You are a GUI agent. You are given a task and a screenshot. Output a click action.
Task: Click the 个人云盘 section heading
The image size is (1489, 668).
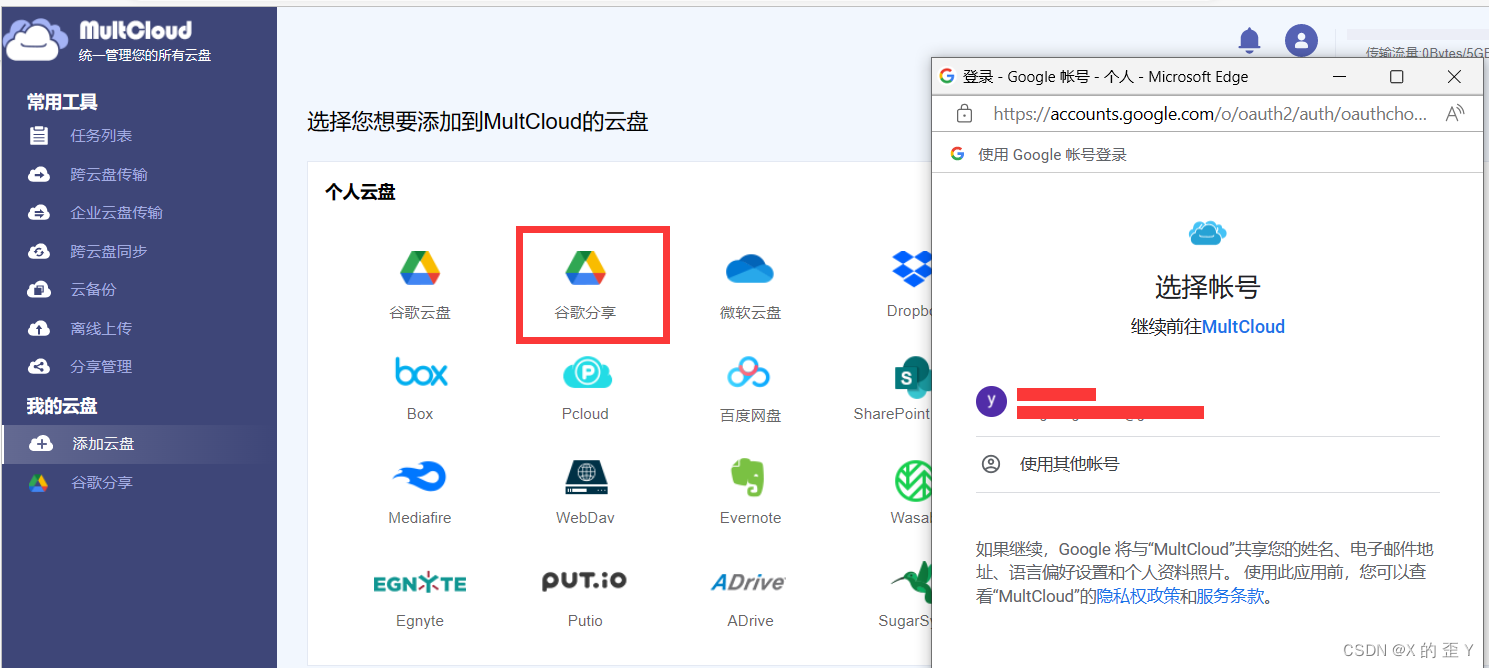click(x=360, y=192)
